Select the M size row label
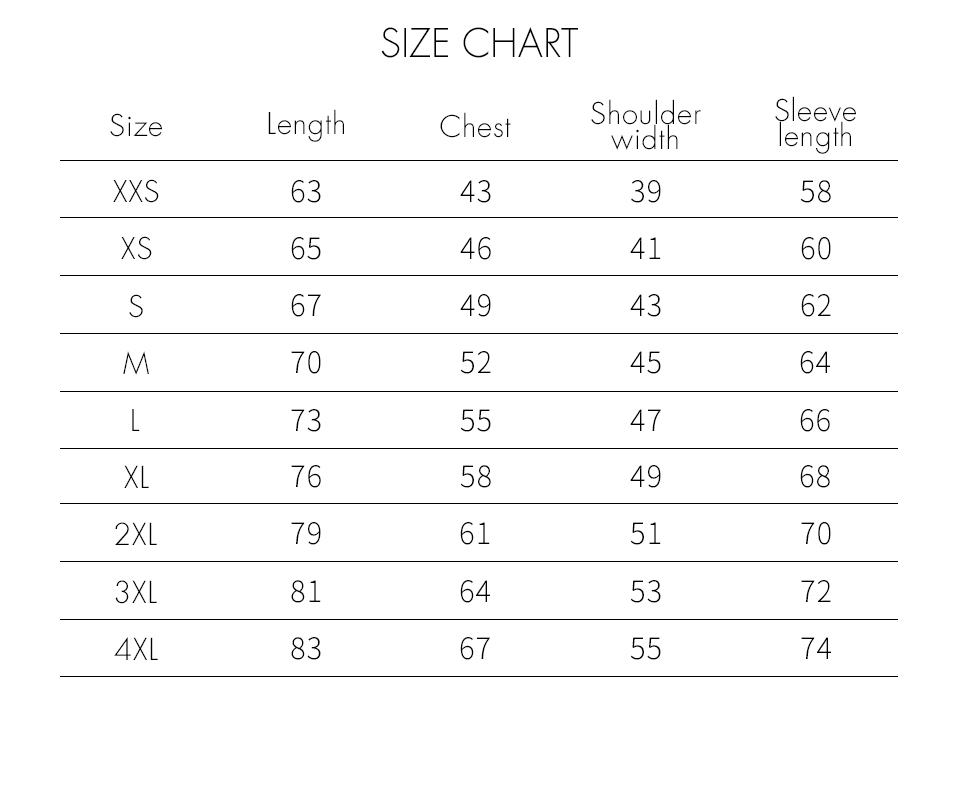 136,363
